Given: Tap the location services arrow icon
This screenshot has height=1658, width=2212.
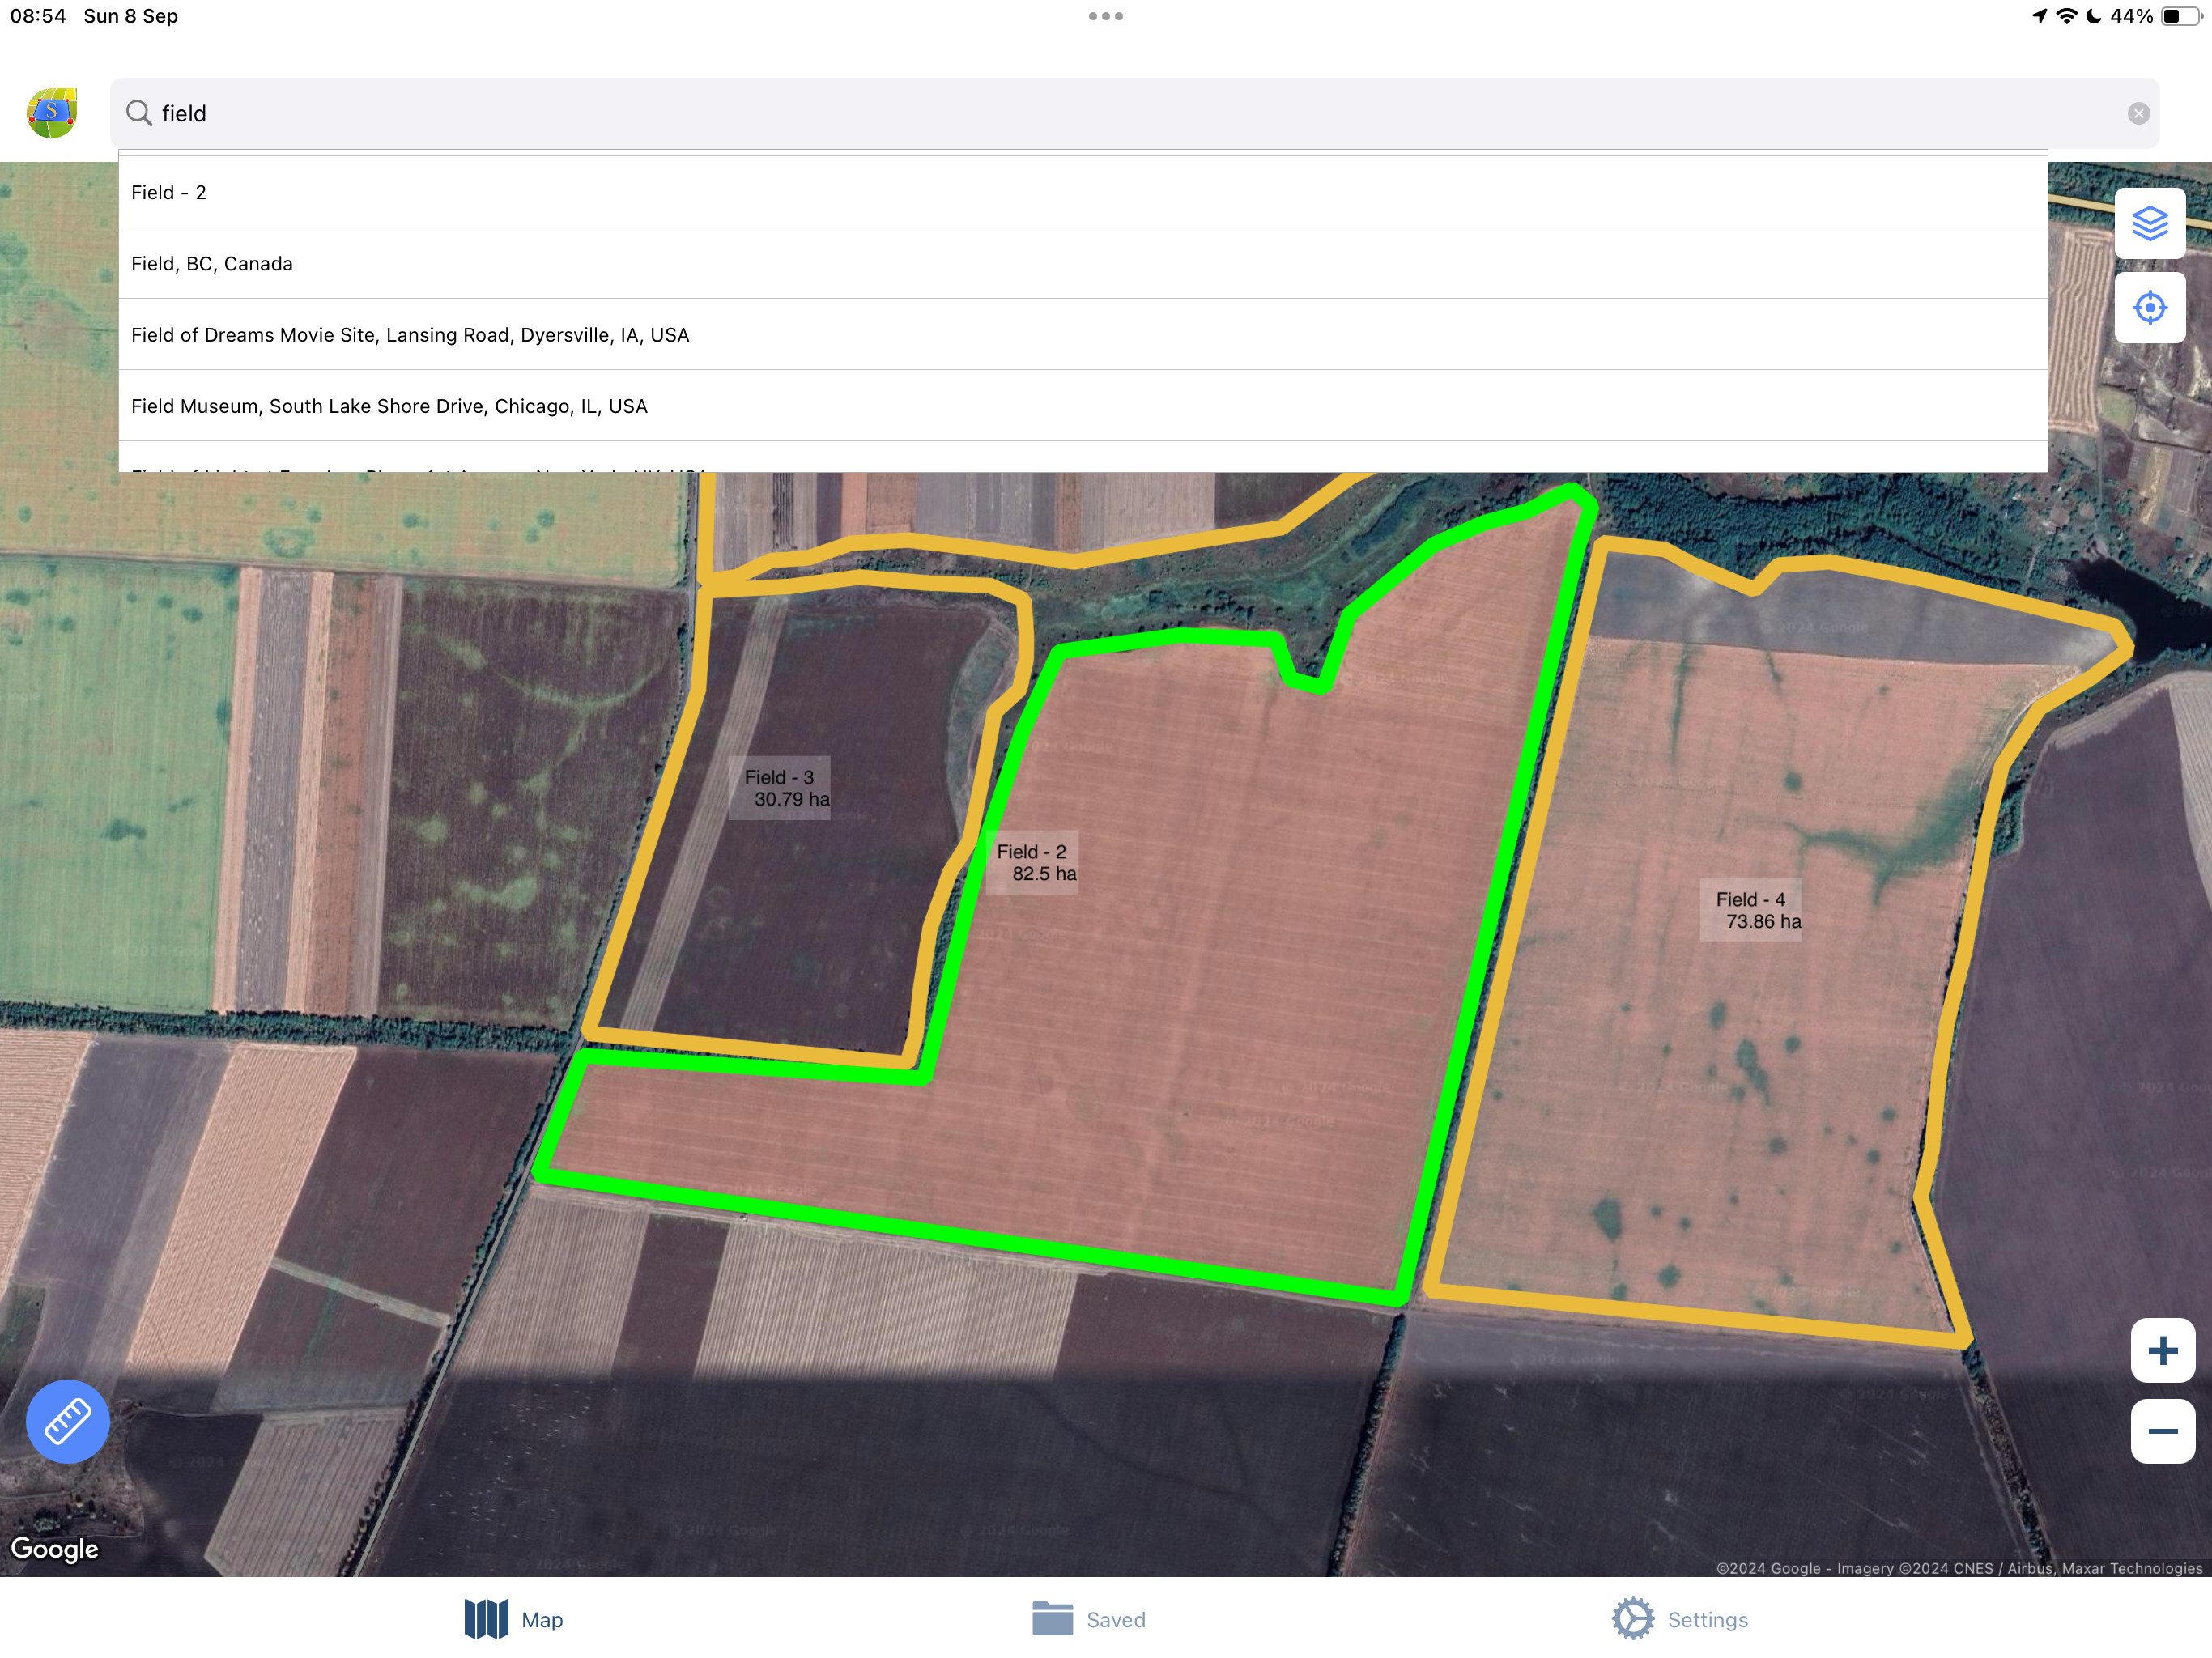Looking at the screenshot, I should pos(2039,16).
